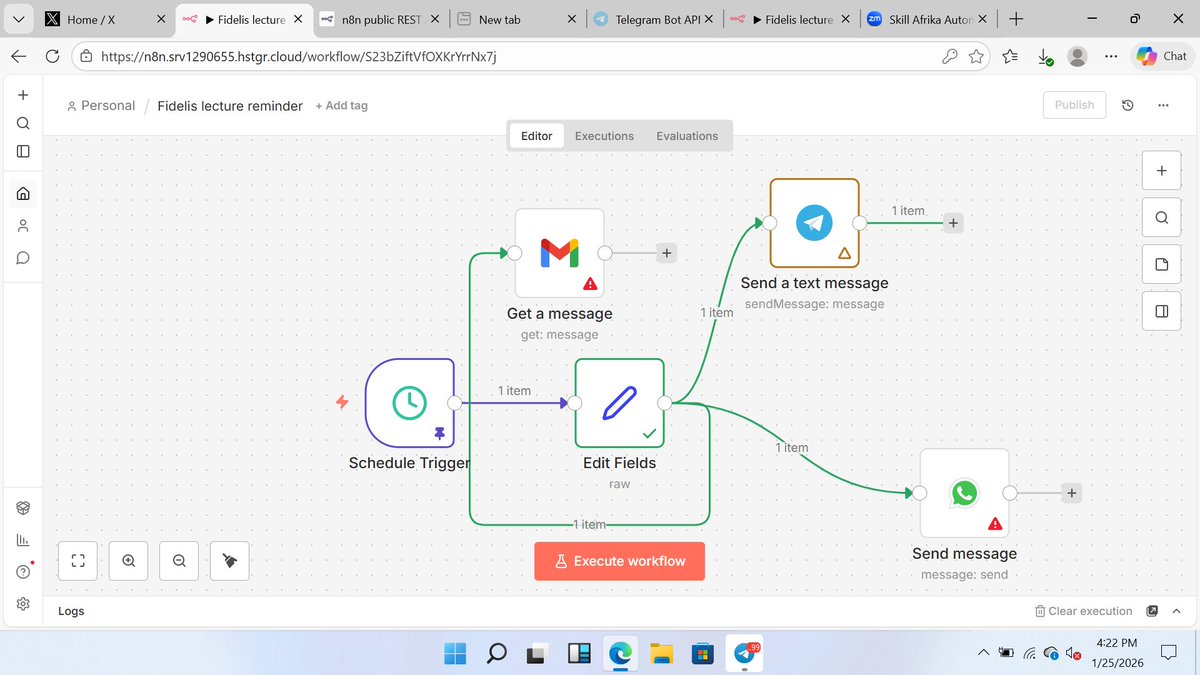
Task: Add a node after the WhatsApp node output
Action: tap(1071, 493)
